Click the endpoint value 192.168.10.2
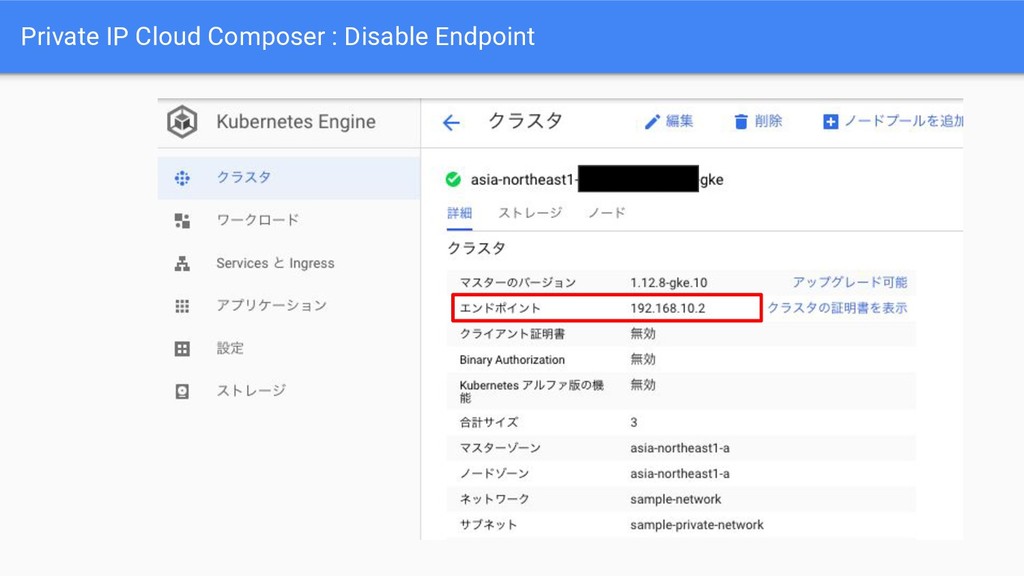The height and width of the screenshot is (576, 1024). coord(667,308)
